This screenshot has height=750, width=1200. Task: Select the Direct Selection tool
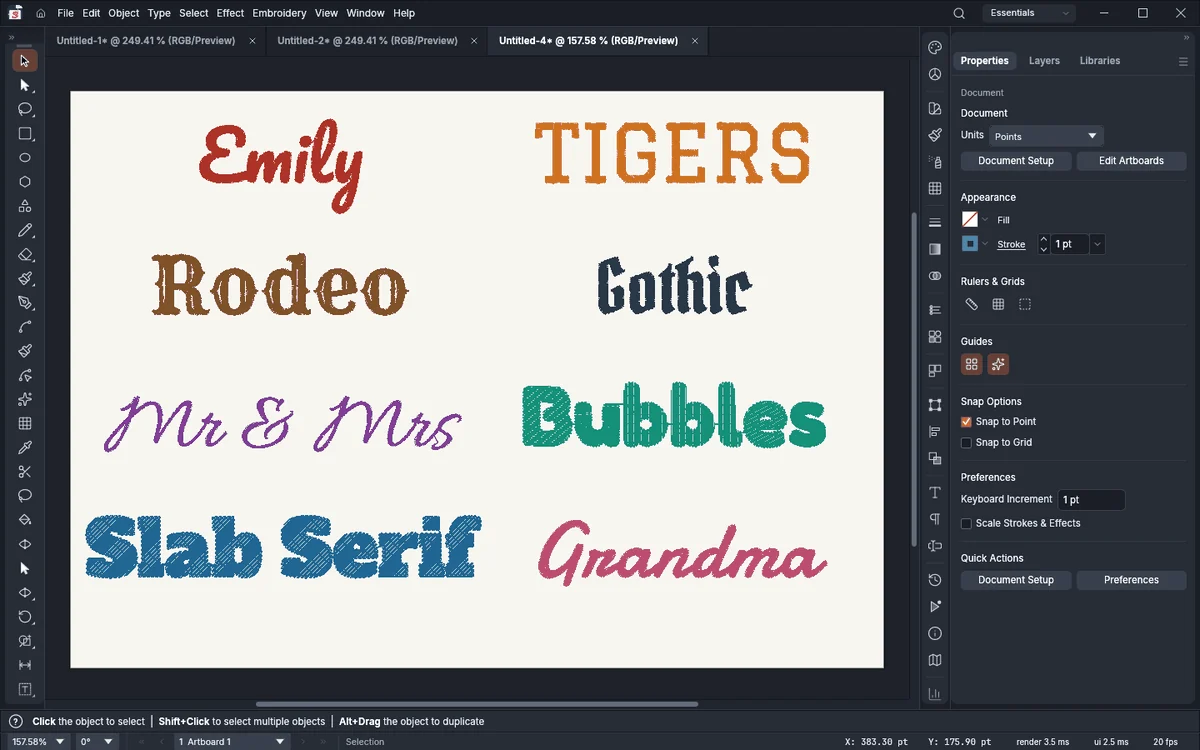click(25, 85)
